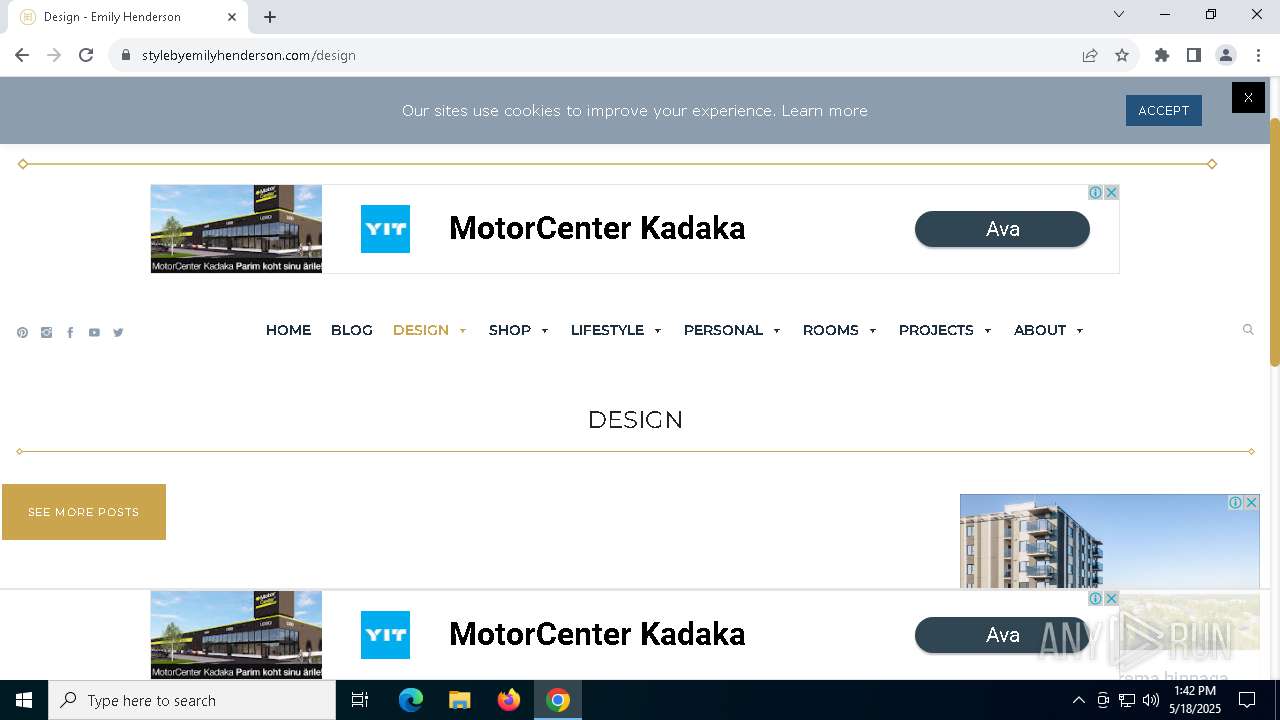Open the taskbar clock showing 1:42 PM
This screenshot has height=720, width=1280.
point(1195,700)
